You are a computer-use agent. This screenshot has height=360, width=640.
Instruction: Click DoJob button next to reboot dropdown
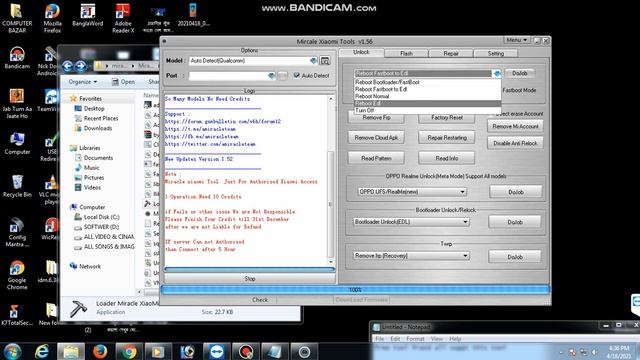520,73
